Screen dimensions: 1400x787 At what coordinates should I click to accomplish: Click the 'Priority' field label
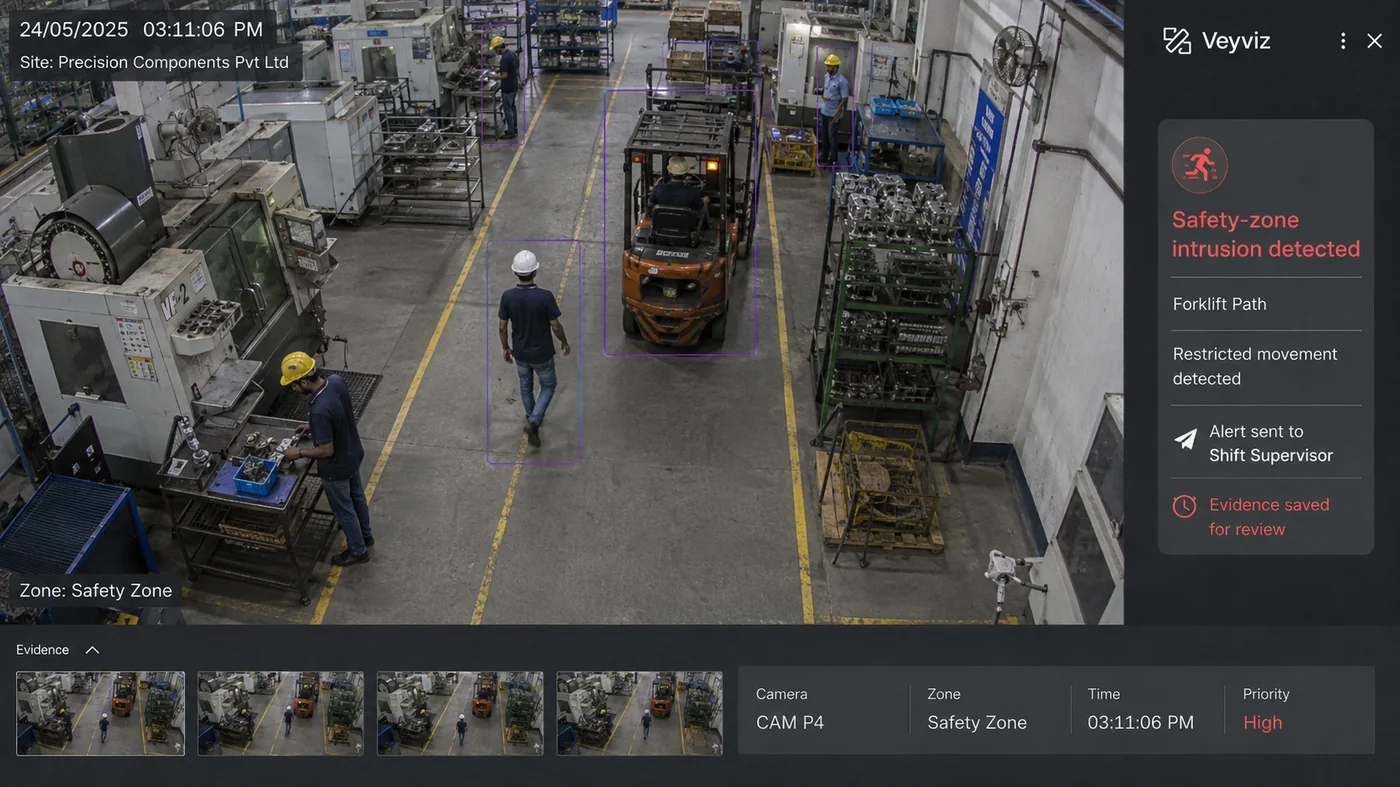(x=1266, y=694)
